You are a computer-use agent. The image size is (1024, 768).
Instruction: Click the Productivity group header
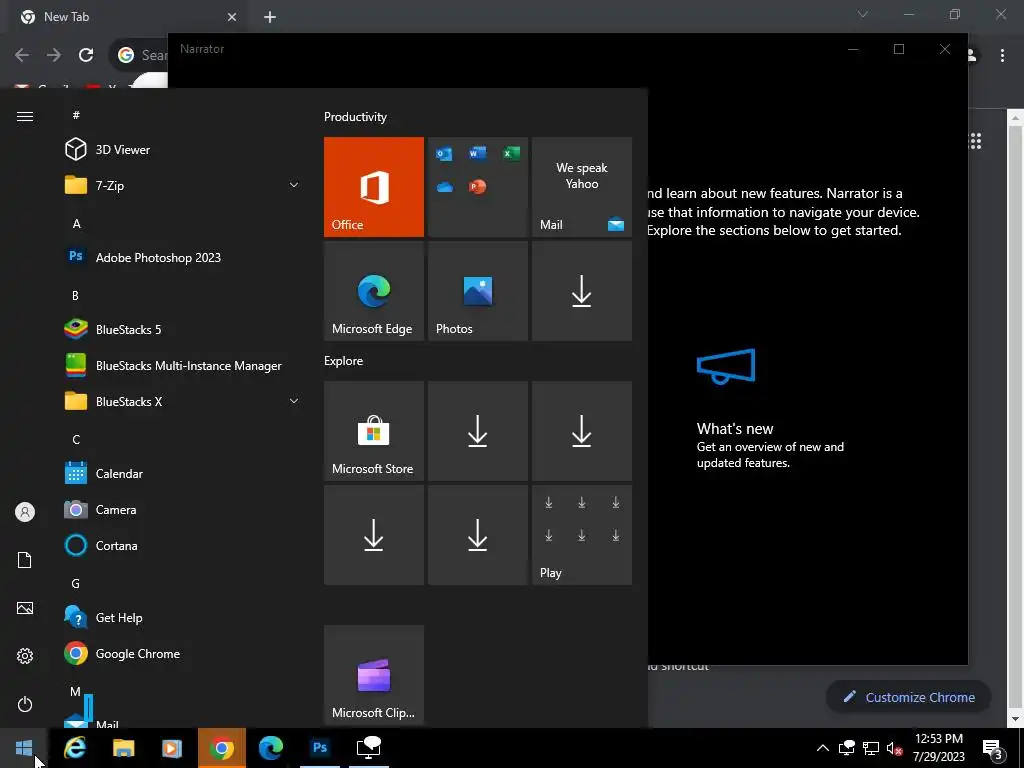coord(355,117)
